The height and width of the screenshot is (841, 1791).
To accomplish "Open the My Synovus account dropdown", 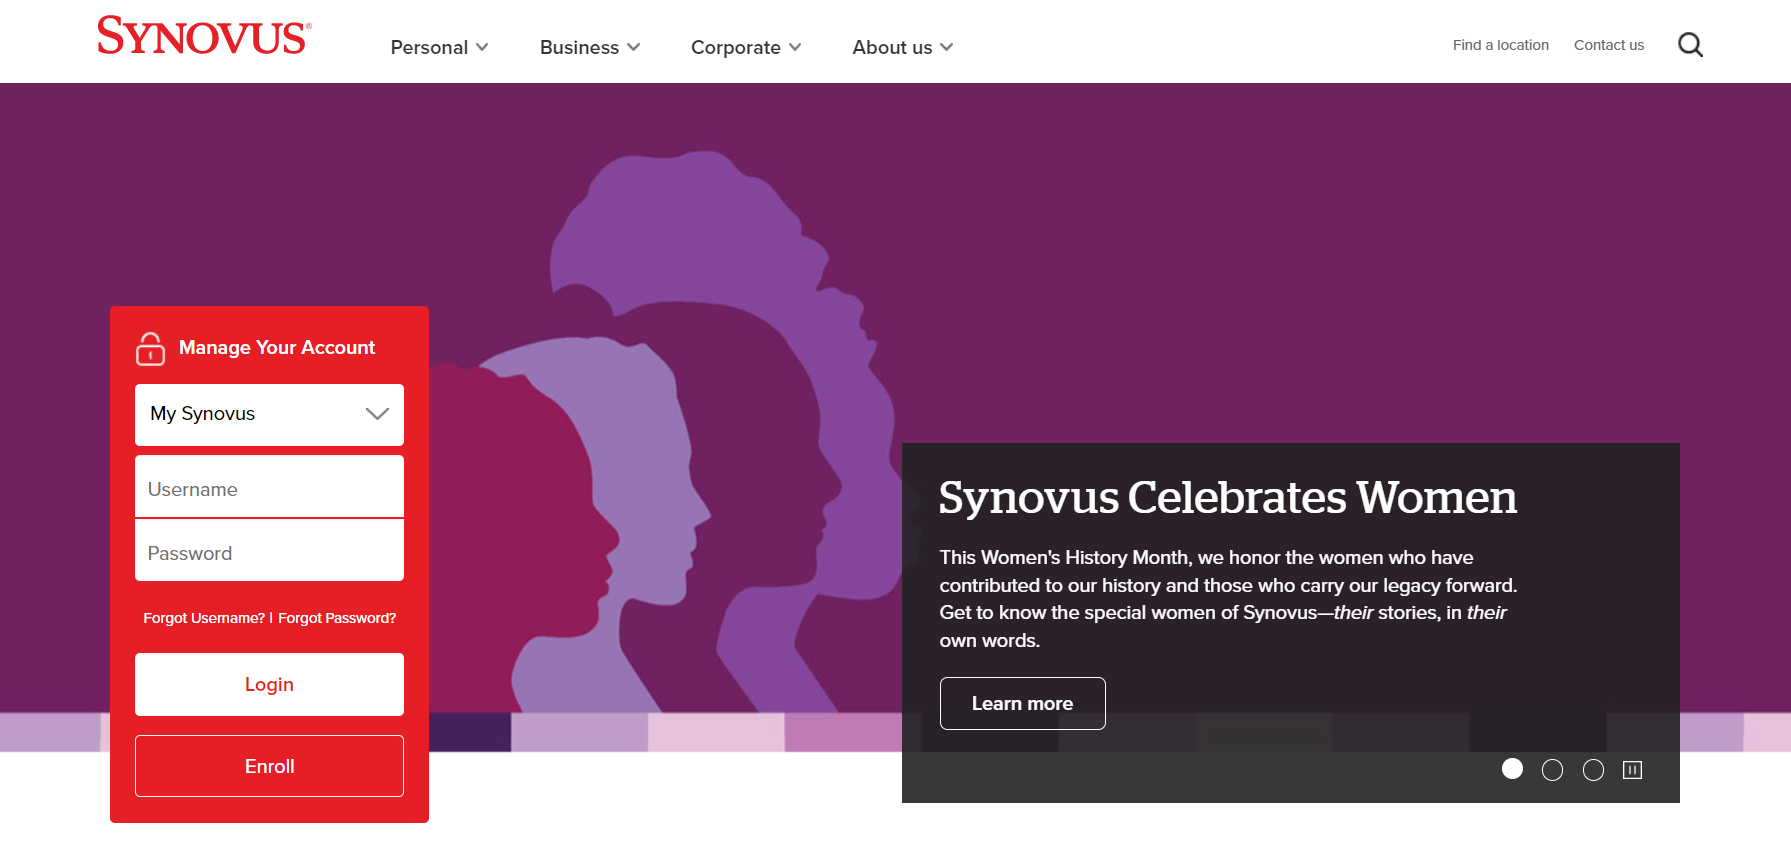I will click(x=269, y=414).
